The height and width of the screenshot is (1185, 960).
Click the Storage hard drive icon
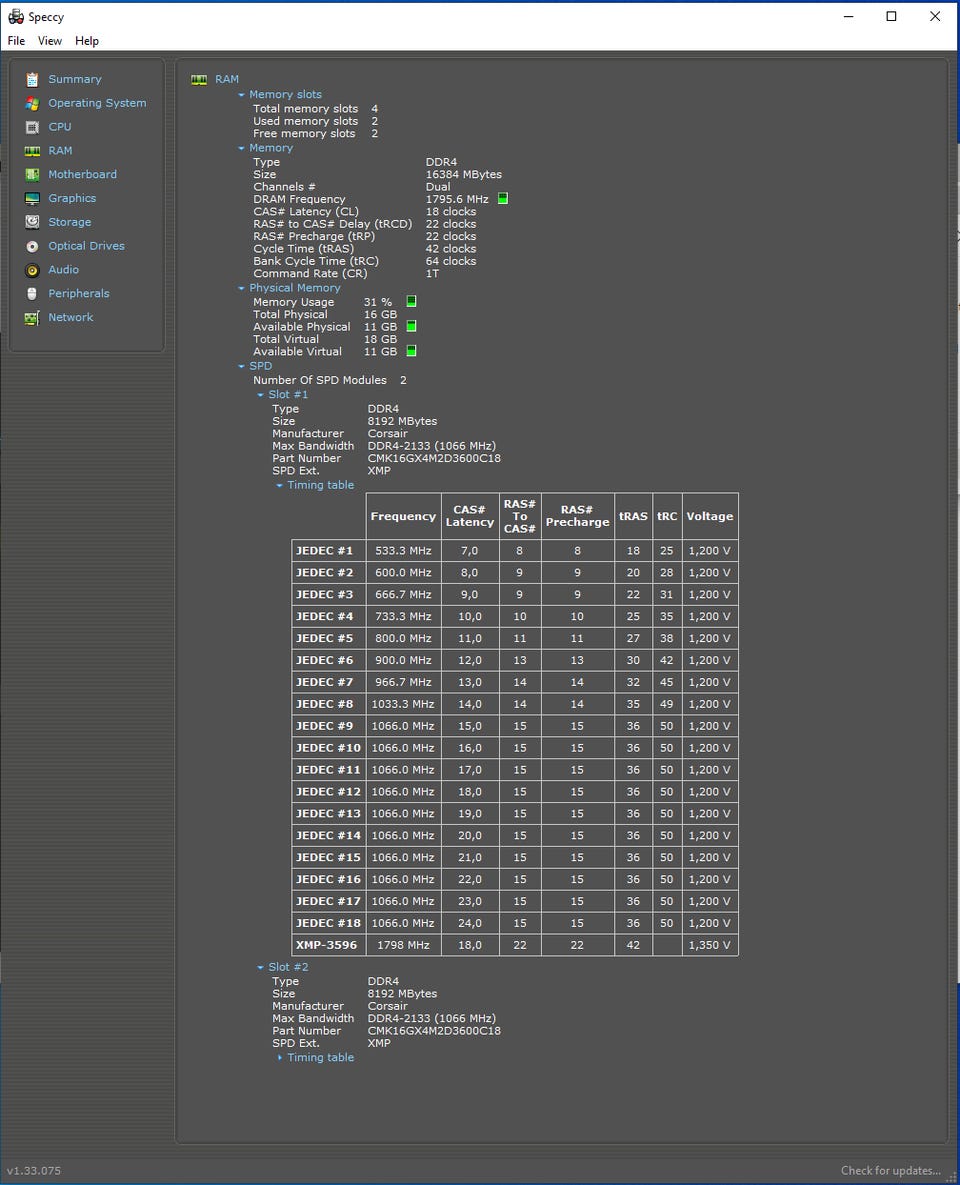pyautogui.click(x=32, y=222)
